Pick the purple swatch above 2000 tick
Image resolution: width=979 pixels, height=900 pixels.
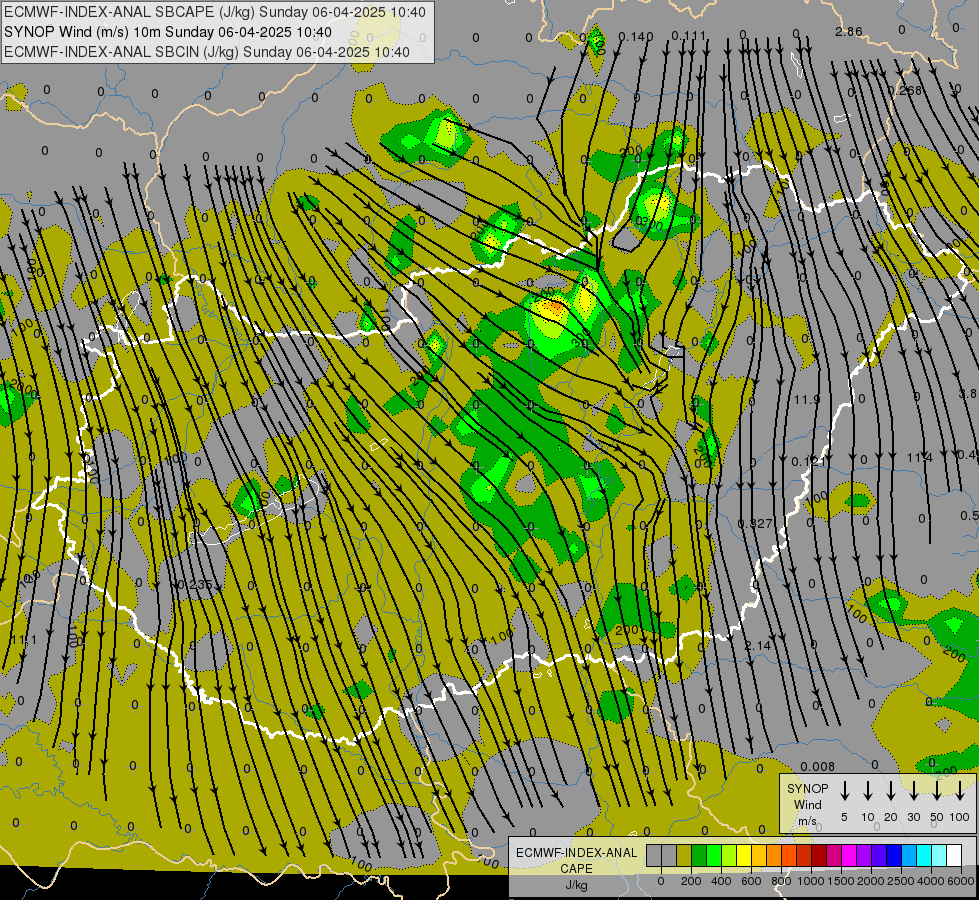[863, 855]
